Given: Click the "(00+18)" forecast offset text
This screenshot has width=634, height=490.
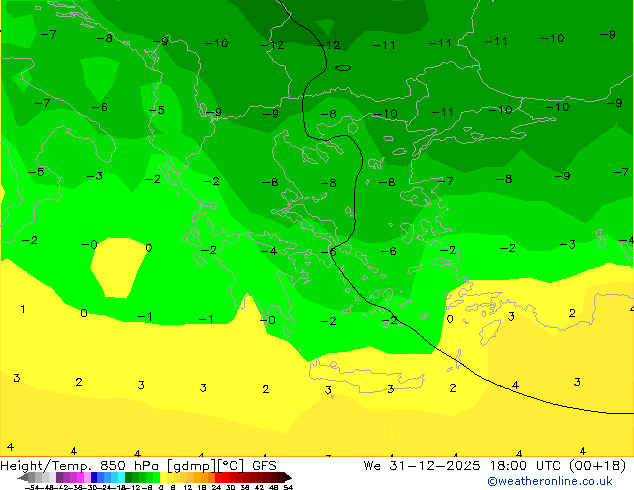Looking at the screenshot, I should pyautogui.click(x=597, y=466).
